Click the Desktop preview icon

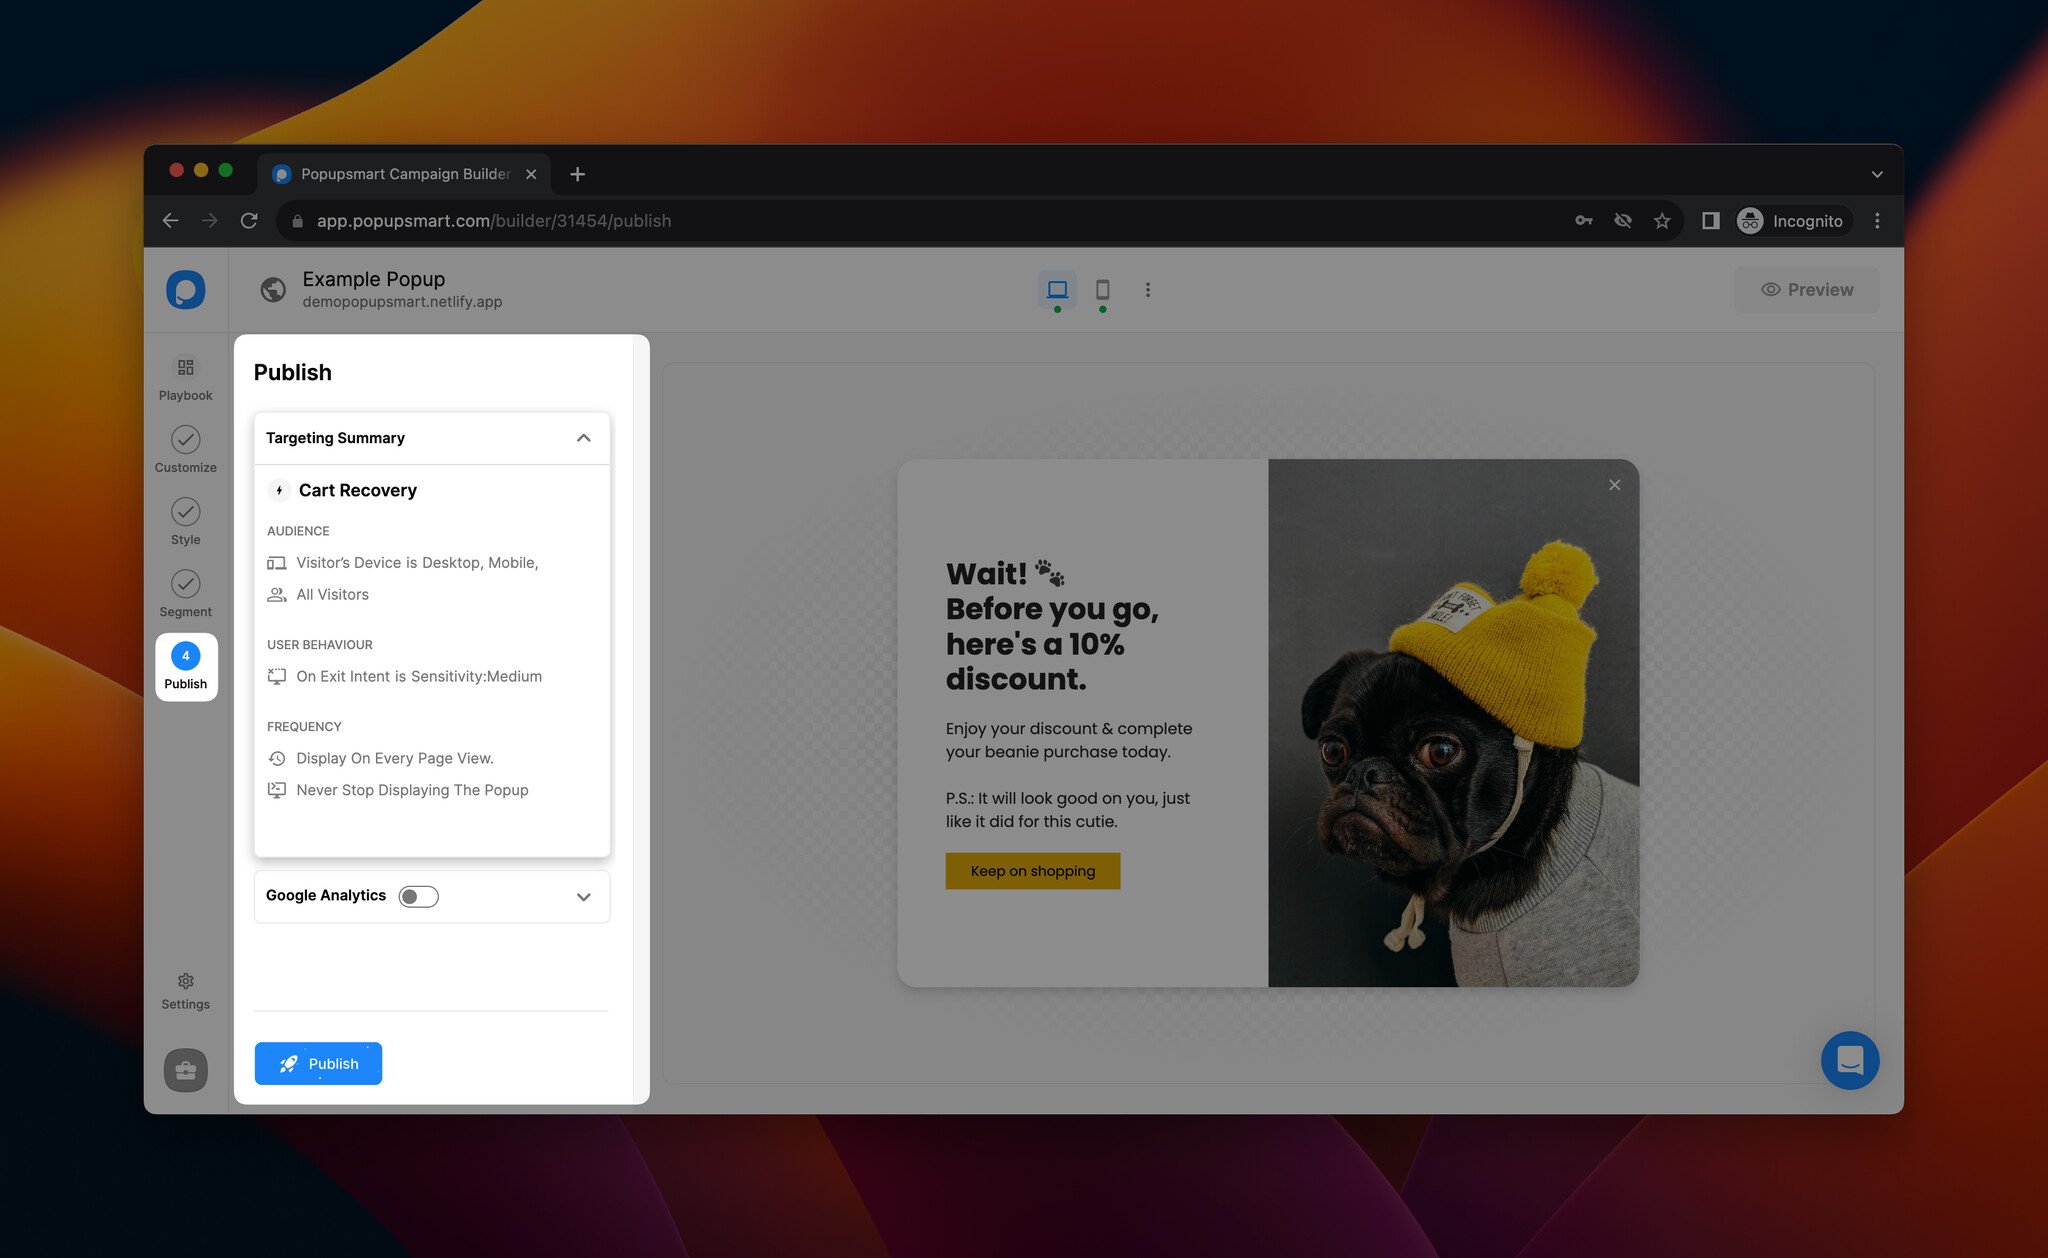1056,288
